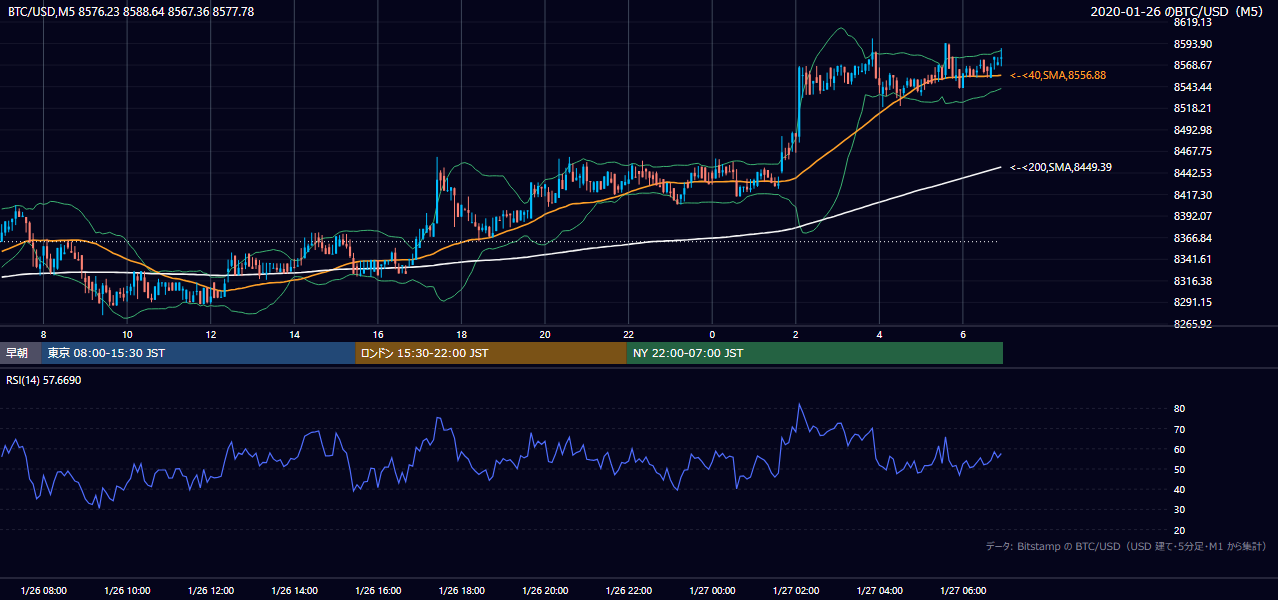This screenshot has height=600, width=1278.
Task: Select the 40 SMA label 8556.88
Action: (1058, 75)
